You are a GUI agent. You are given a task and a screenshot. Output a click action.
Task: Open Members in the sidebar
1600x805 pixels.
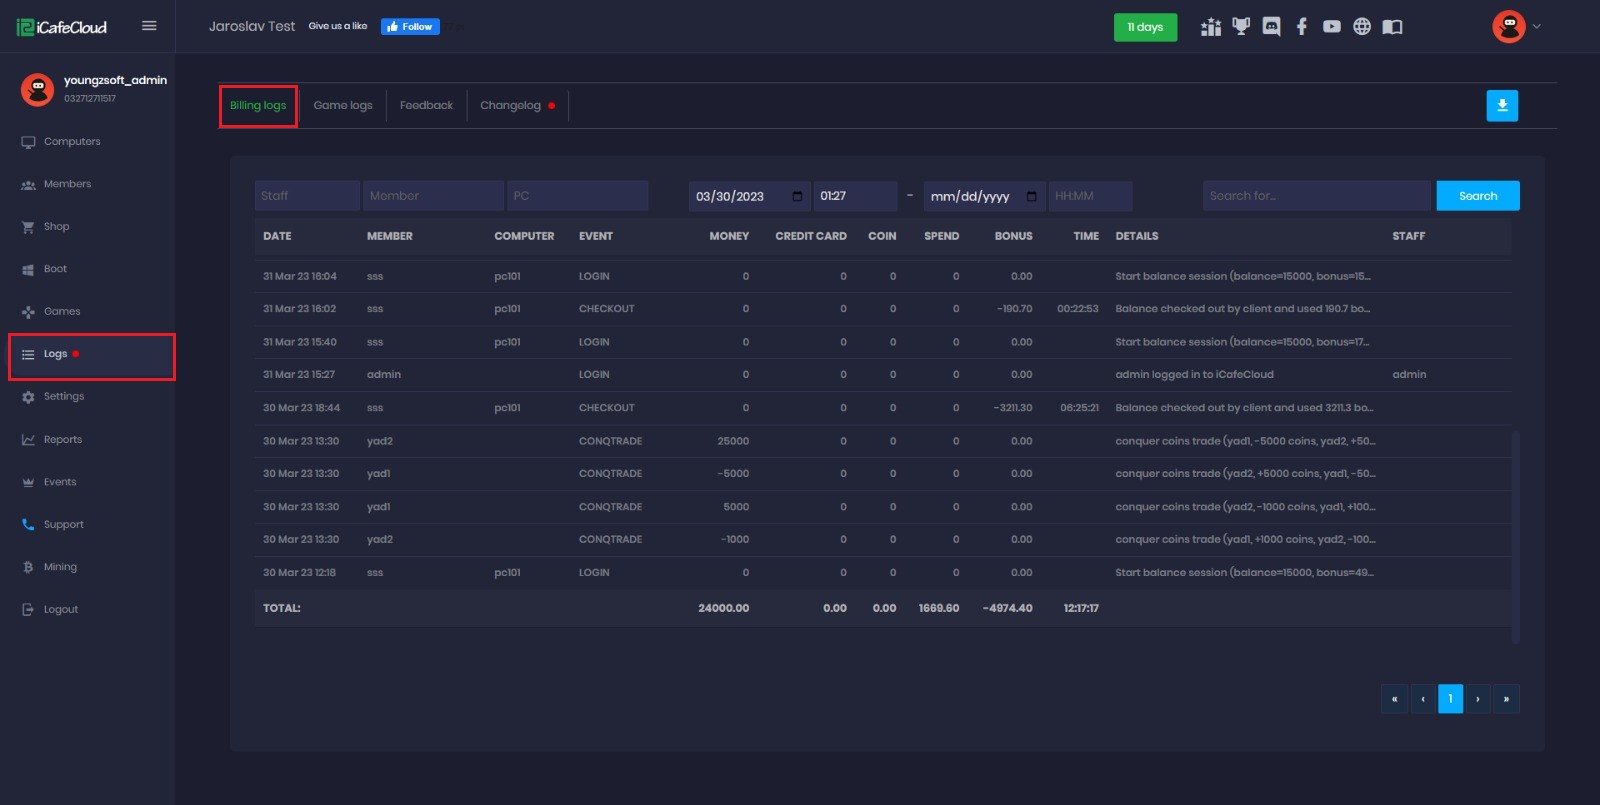point(67,184)
